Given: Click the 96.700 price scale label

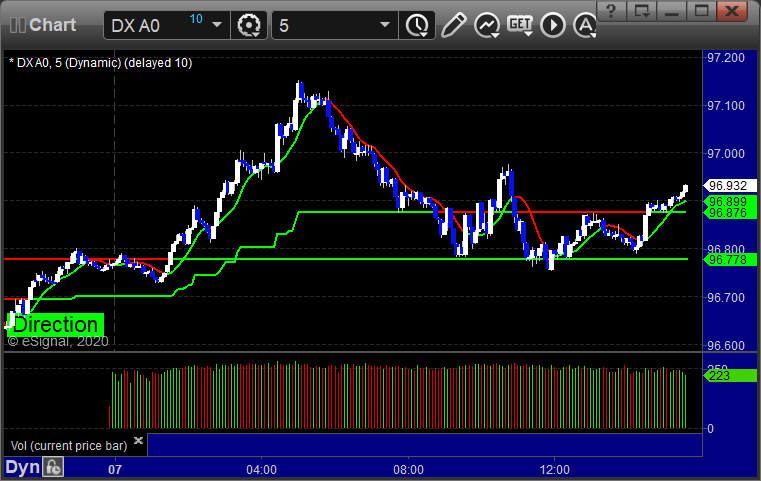Looking at the screenshot, I should tap(726, 298).
